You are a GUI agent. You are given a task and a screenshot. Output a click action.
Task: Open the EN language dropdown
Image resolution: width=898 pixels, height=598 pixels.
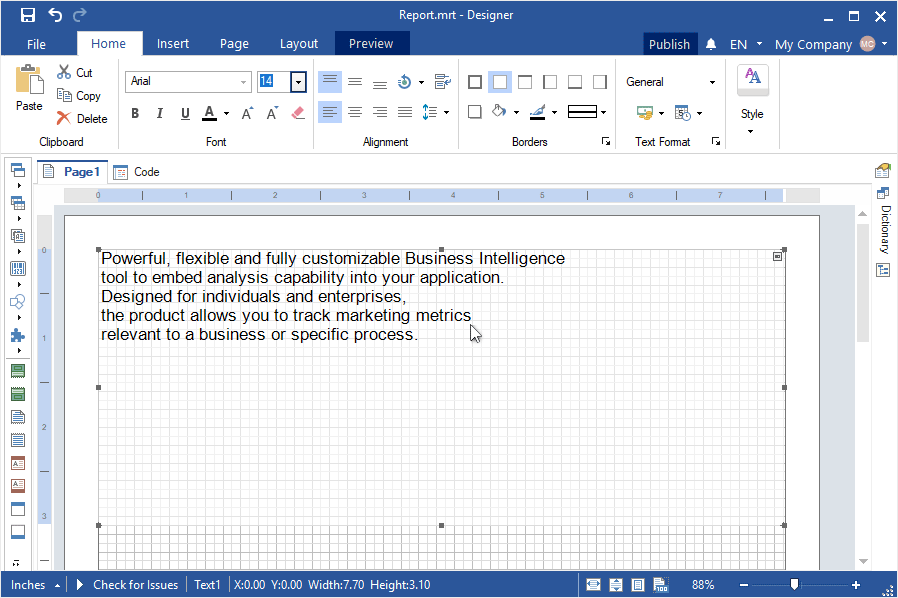pos(745,44)
